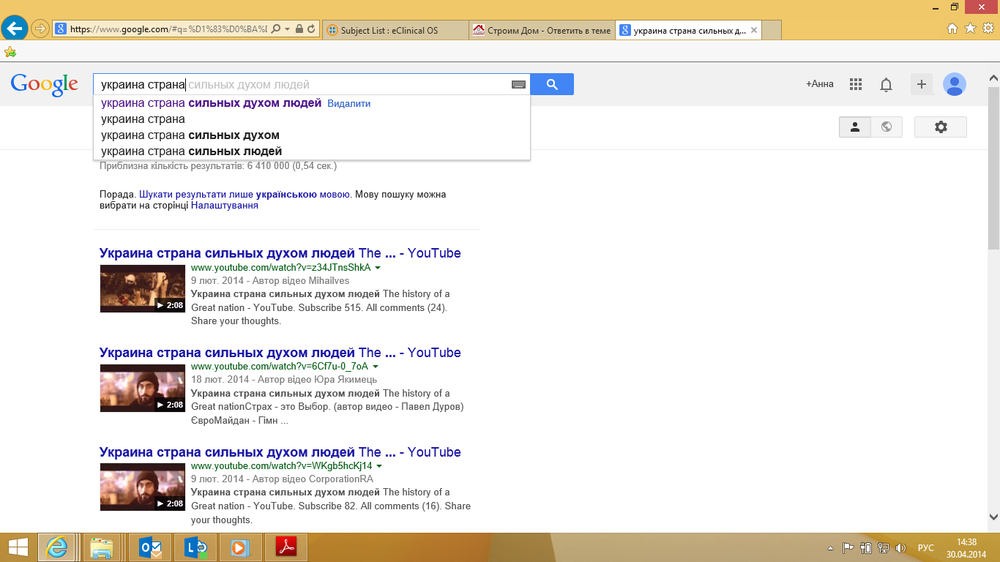This screenshot has width=1000, height=562.
Task: Open a new empty browser tab
Action: pyautogui.click(x=772, y=30)
